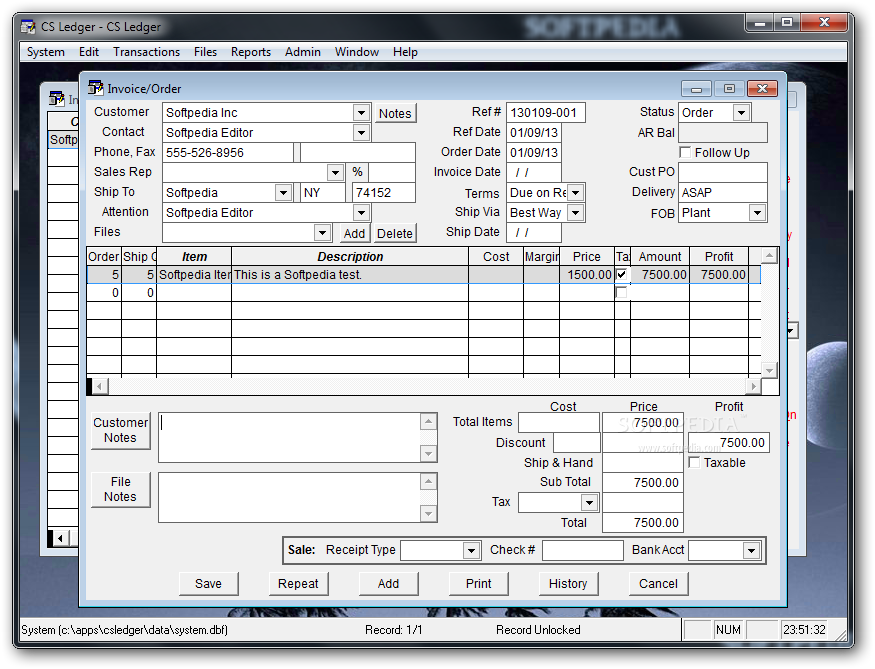Click the items grid scroll down arrow
875x669 pixels.
click(x=770, y=370)
